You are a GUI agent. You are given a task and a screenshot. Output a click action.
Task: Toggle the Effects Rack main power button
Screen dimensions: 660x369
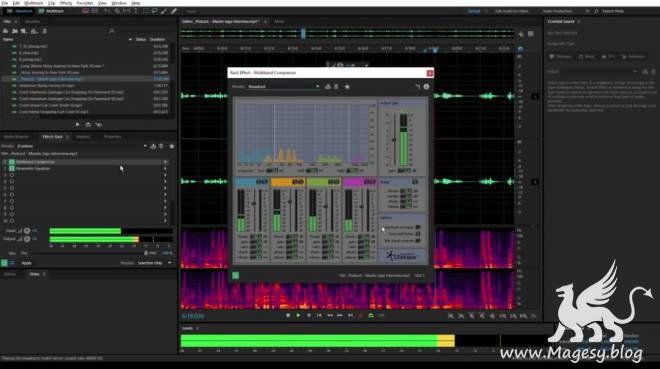4,263
